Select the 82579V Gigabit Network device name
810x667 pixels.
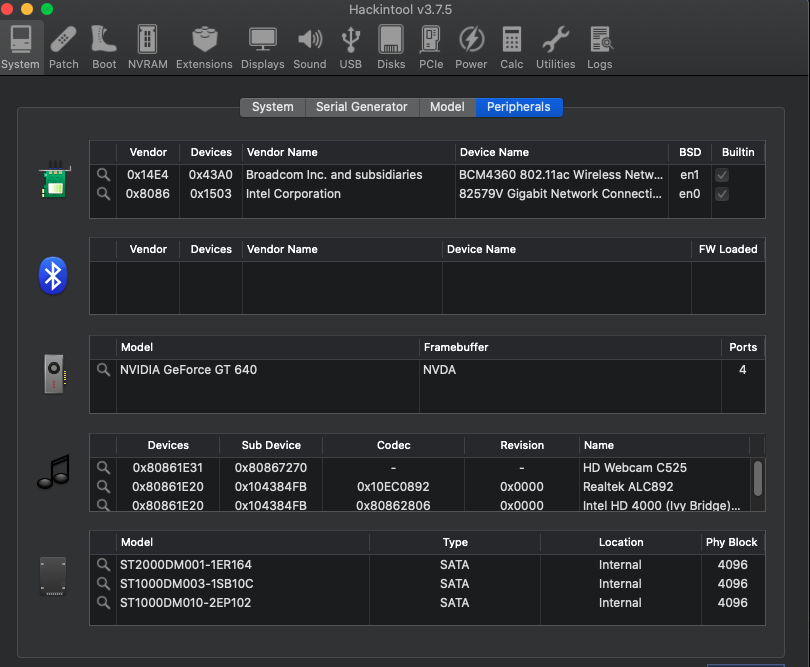click(x=560, y=194)
